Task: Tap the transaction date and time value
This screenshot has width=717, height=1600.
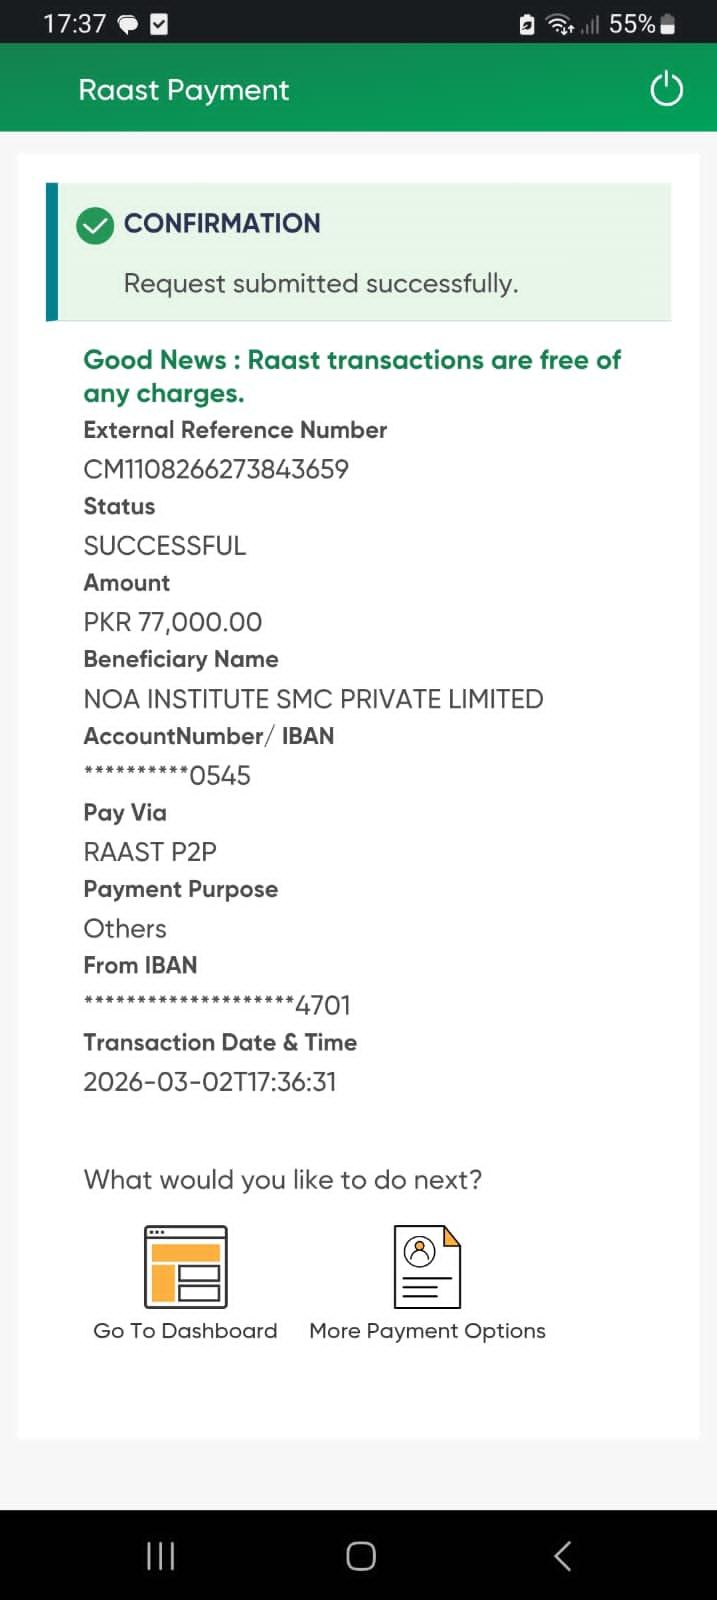Action: [x=210, y=1082]
